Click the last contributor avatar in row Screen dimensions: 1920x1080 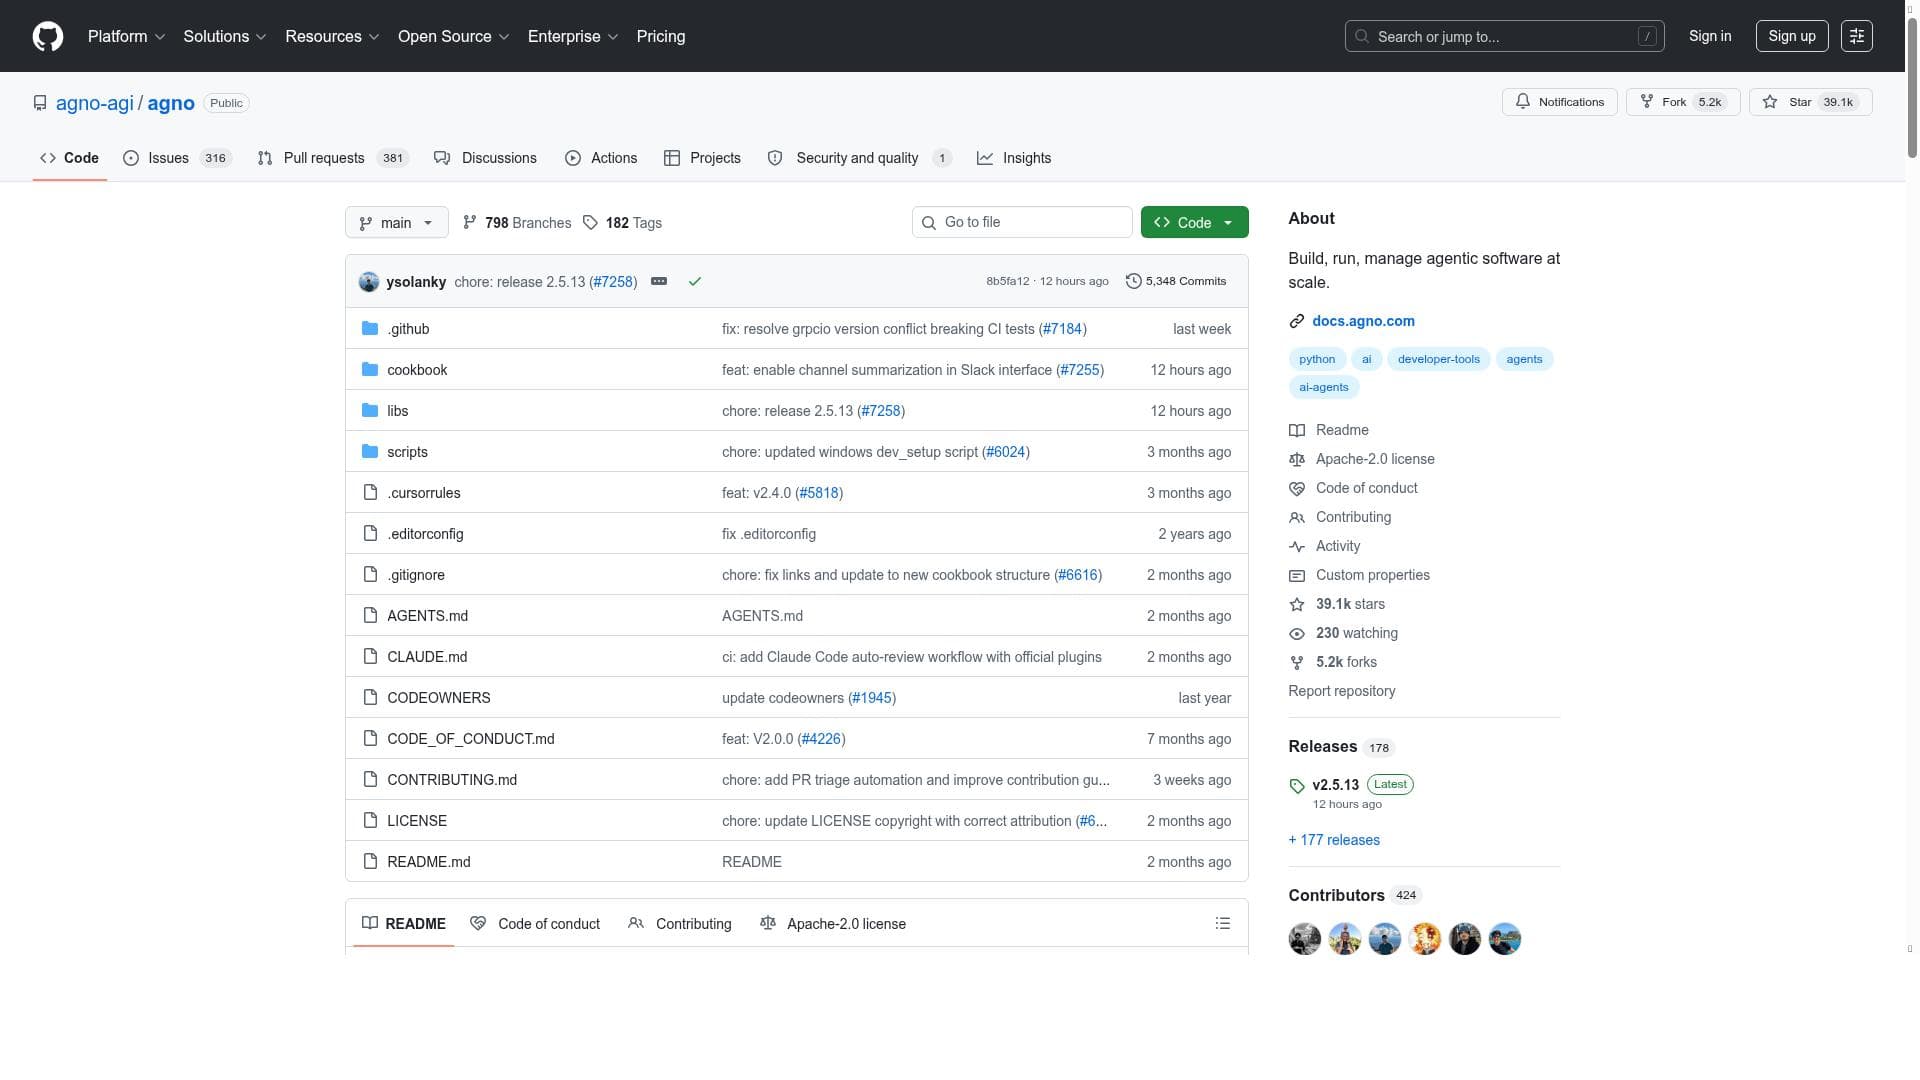pos(1505,939)
